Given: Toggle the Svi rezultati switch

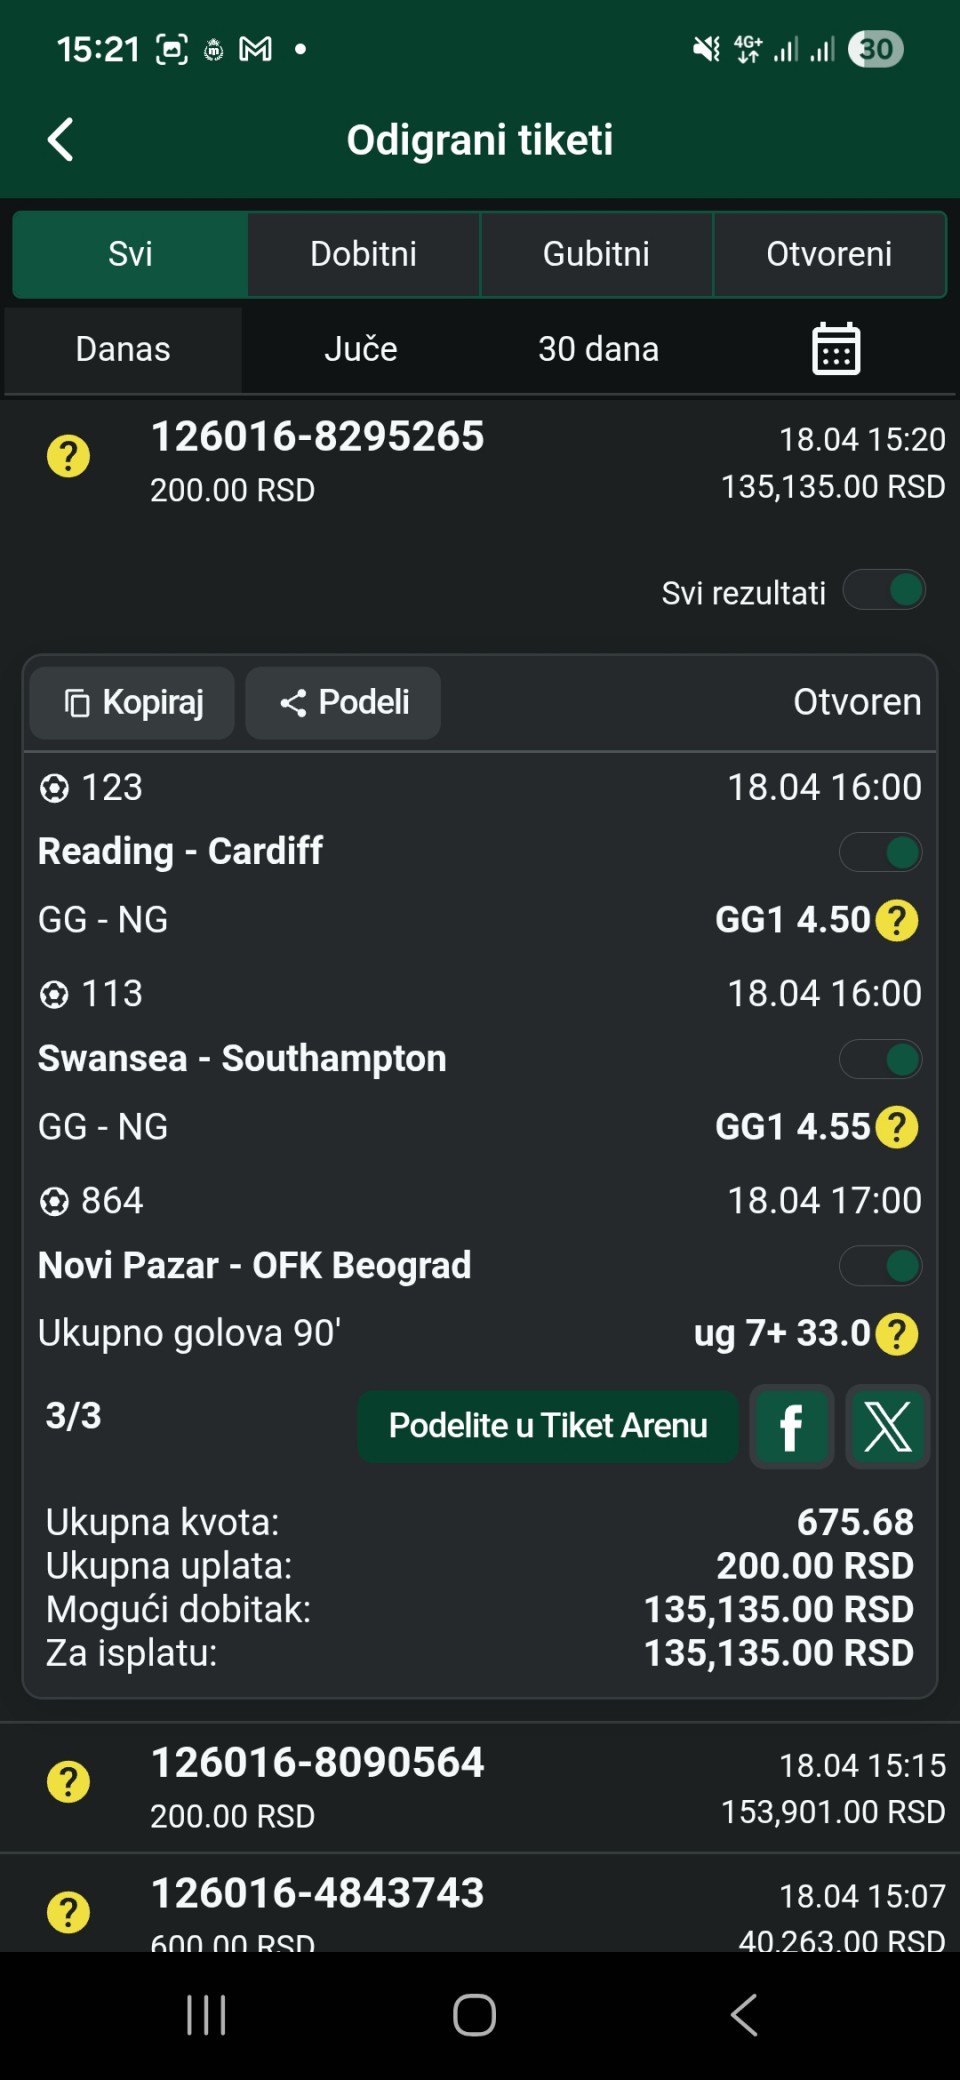Looking at the screenshot, I should 884,590.
